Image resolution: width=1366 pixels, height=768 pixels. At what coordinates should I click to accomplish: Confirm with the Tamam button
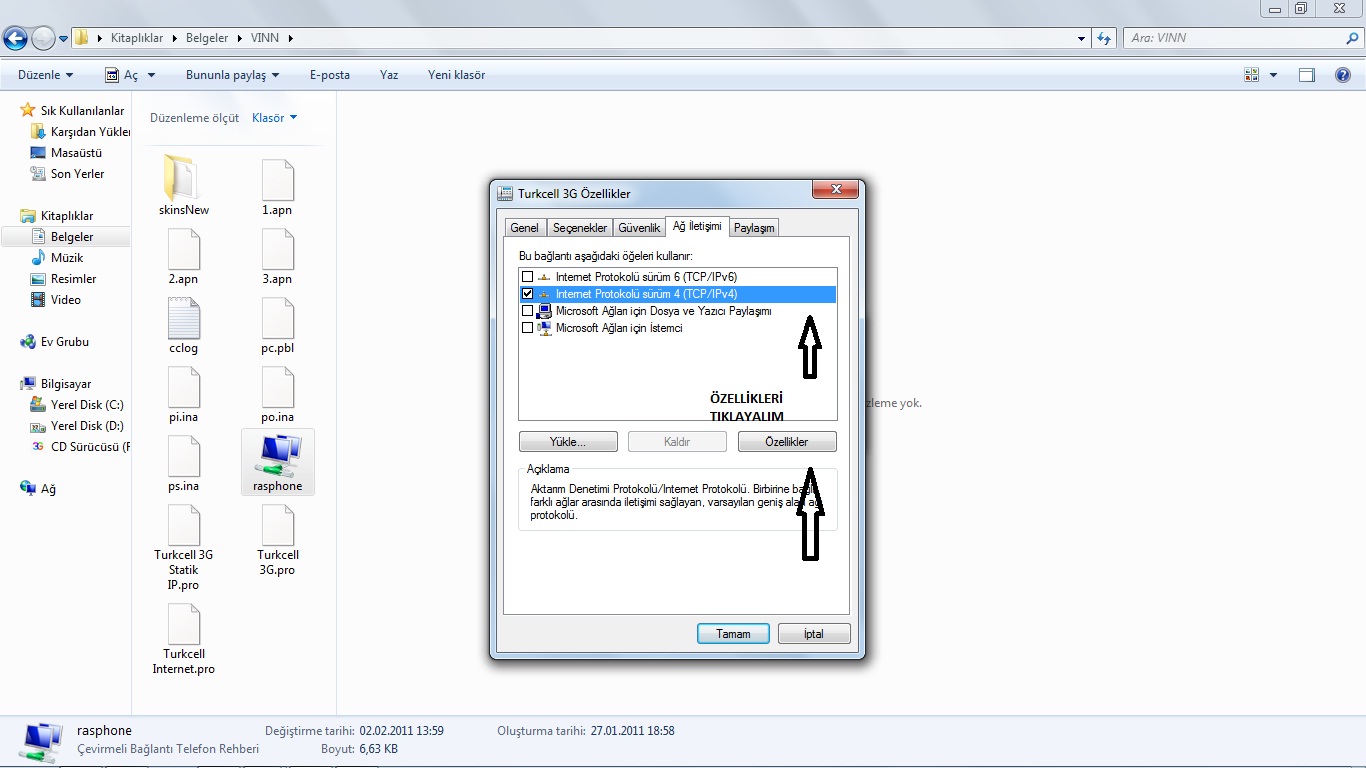(733, 634)
